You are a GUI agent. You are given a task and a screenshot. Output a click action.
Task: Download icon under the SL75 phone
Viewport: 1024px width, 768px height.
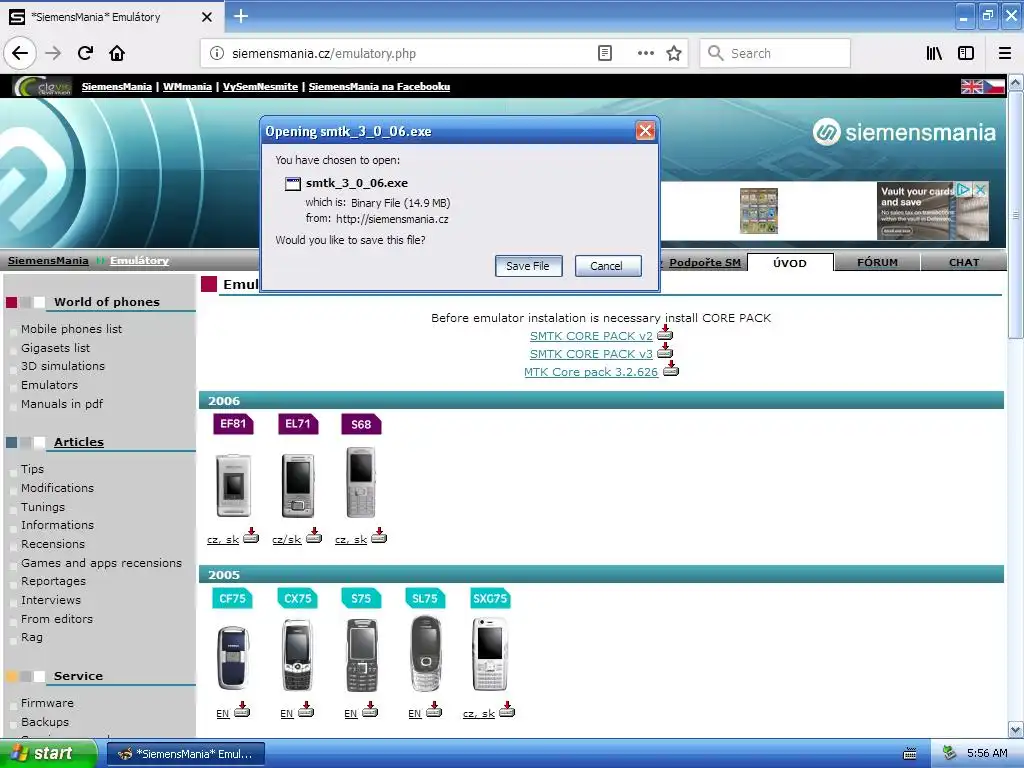pyautogui.click(x=434, y=710)
